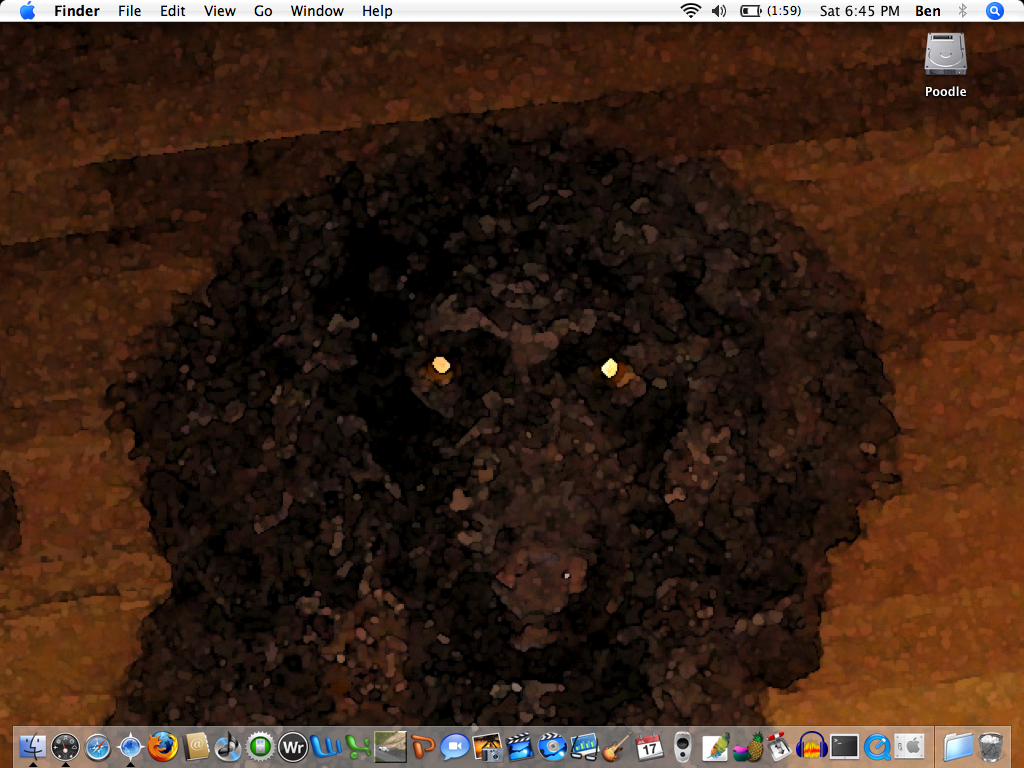Launch GarageBand guitar icon
1024x768 pixels.
617,746
